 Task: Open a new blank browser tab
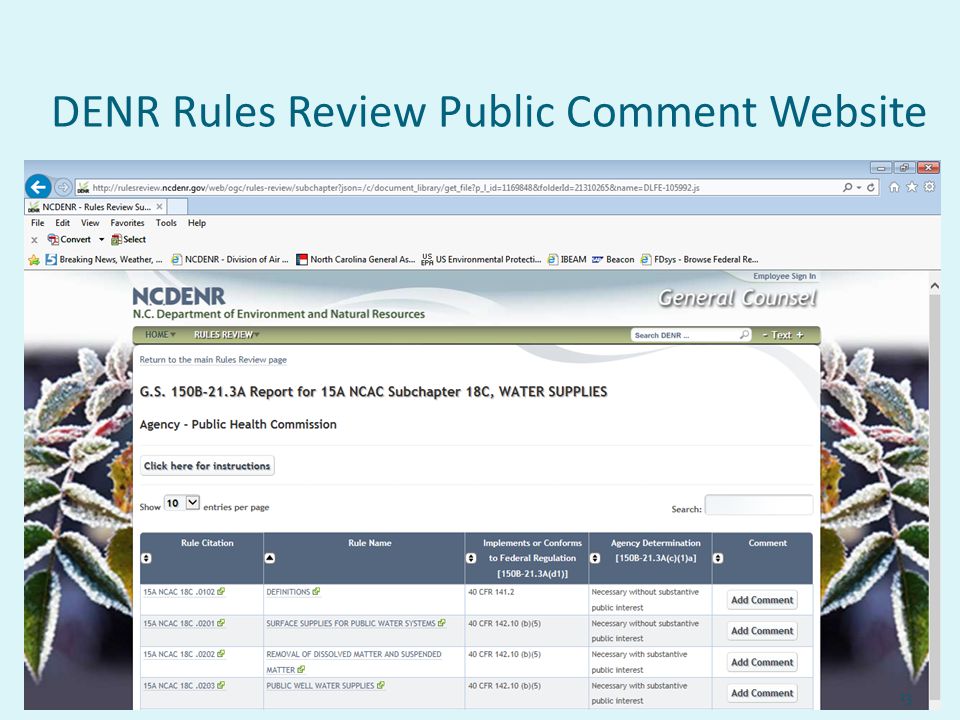point(177,207)
